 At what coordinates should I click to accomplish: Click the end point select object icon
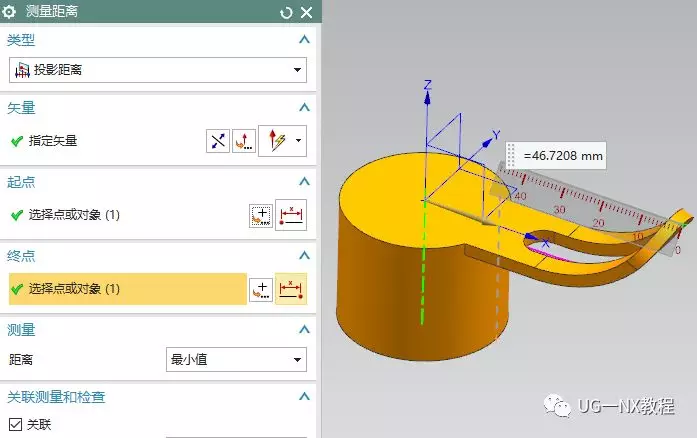(x=291, y=289)
